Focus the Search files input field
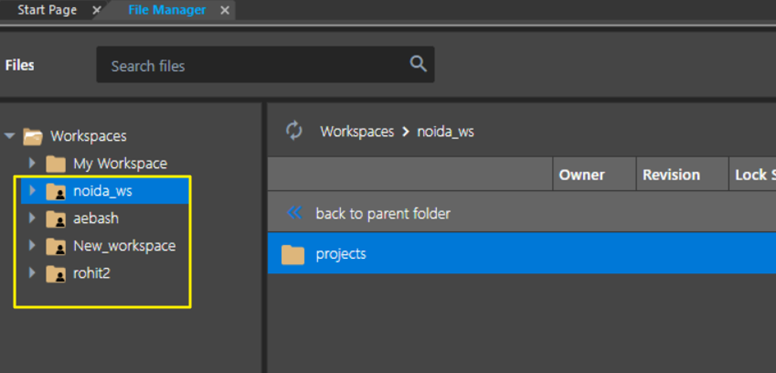776x373 pixels. pyautogui.click(x=265, y=65)
